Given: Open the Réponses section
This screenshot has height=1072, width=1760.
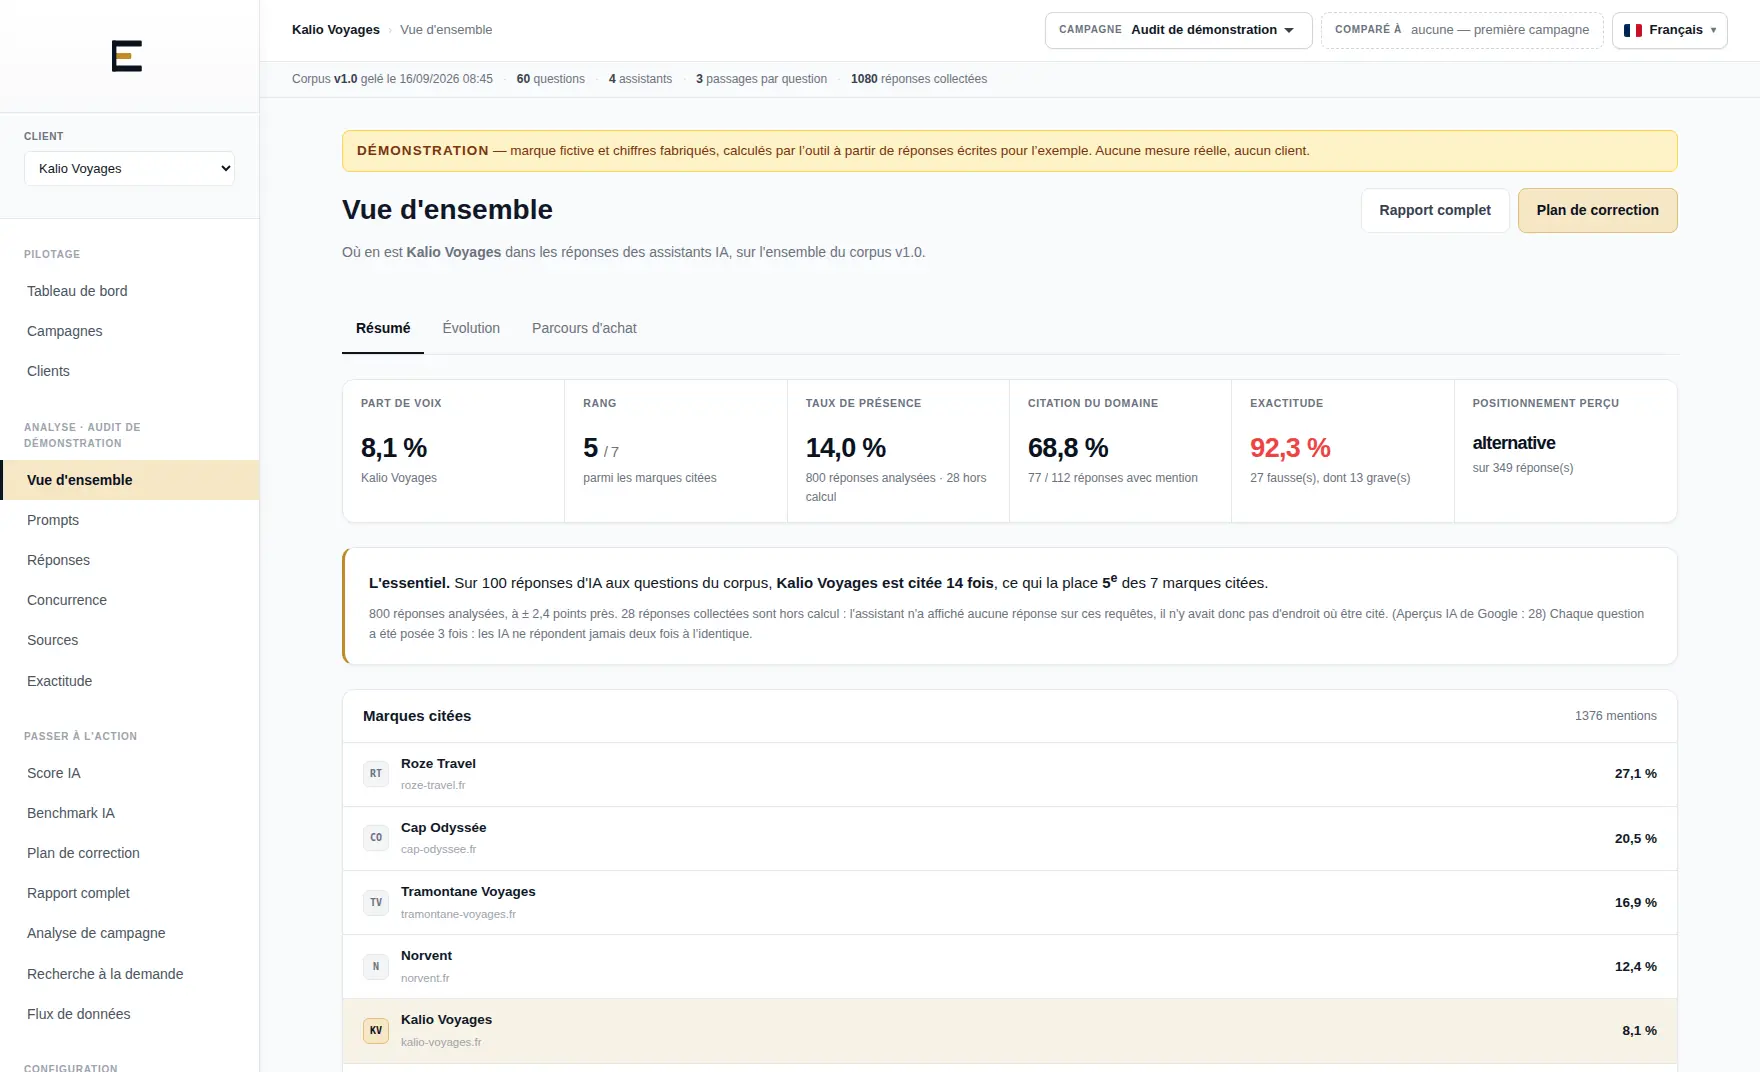Looking at the screenshot, I should tap(130, 560).
